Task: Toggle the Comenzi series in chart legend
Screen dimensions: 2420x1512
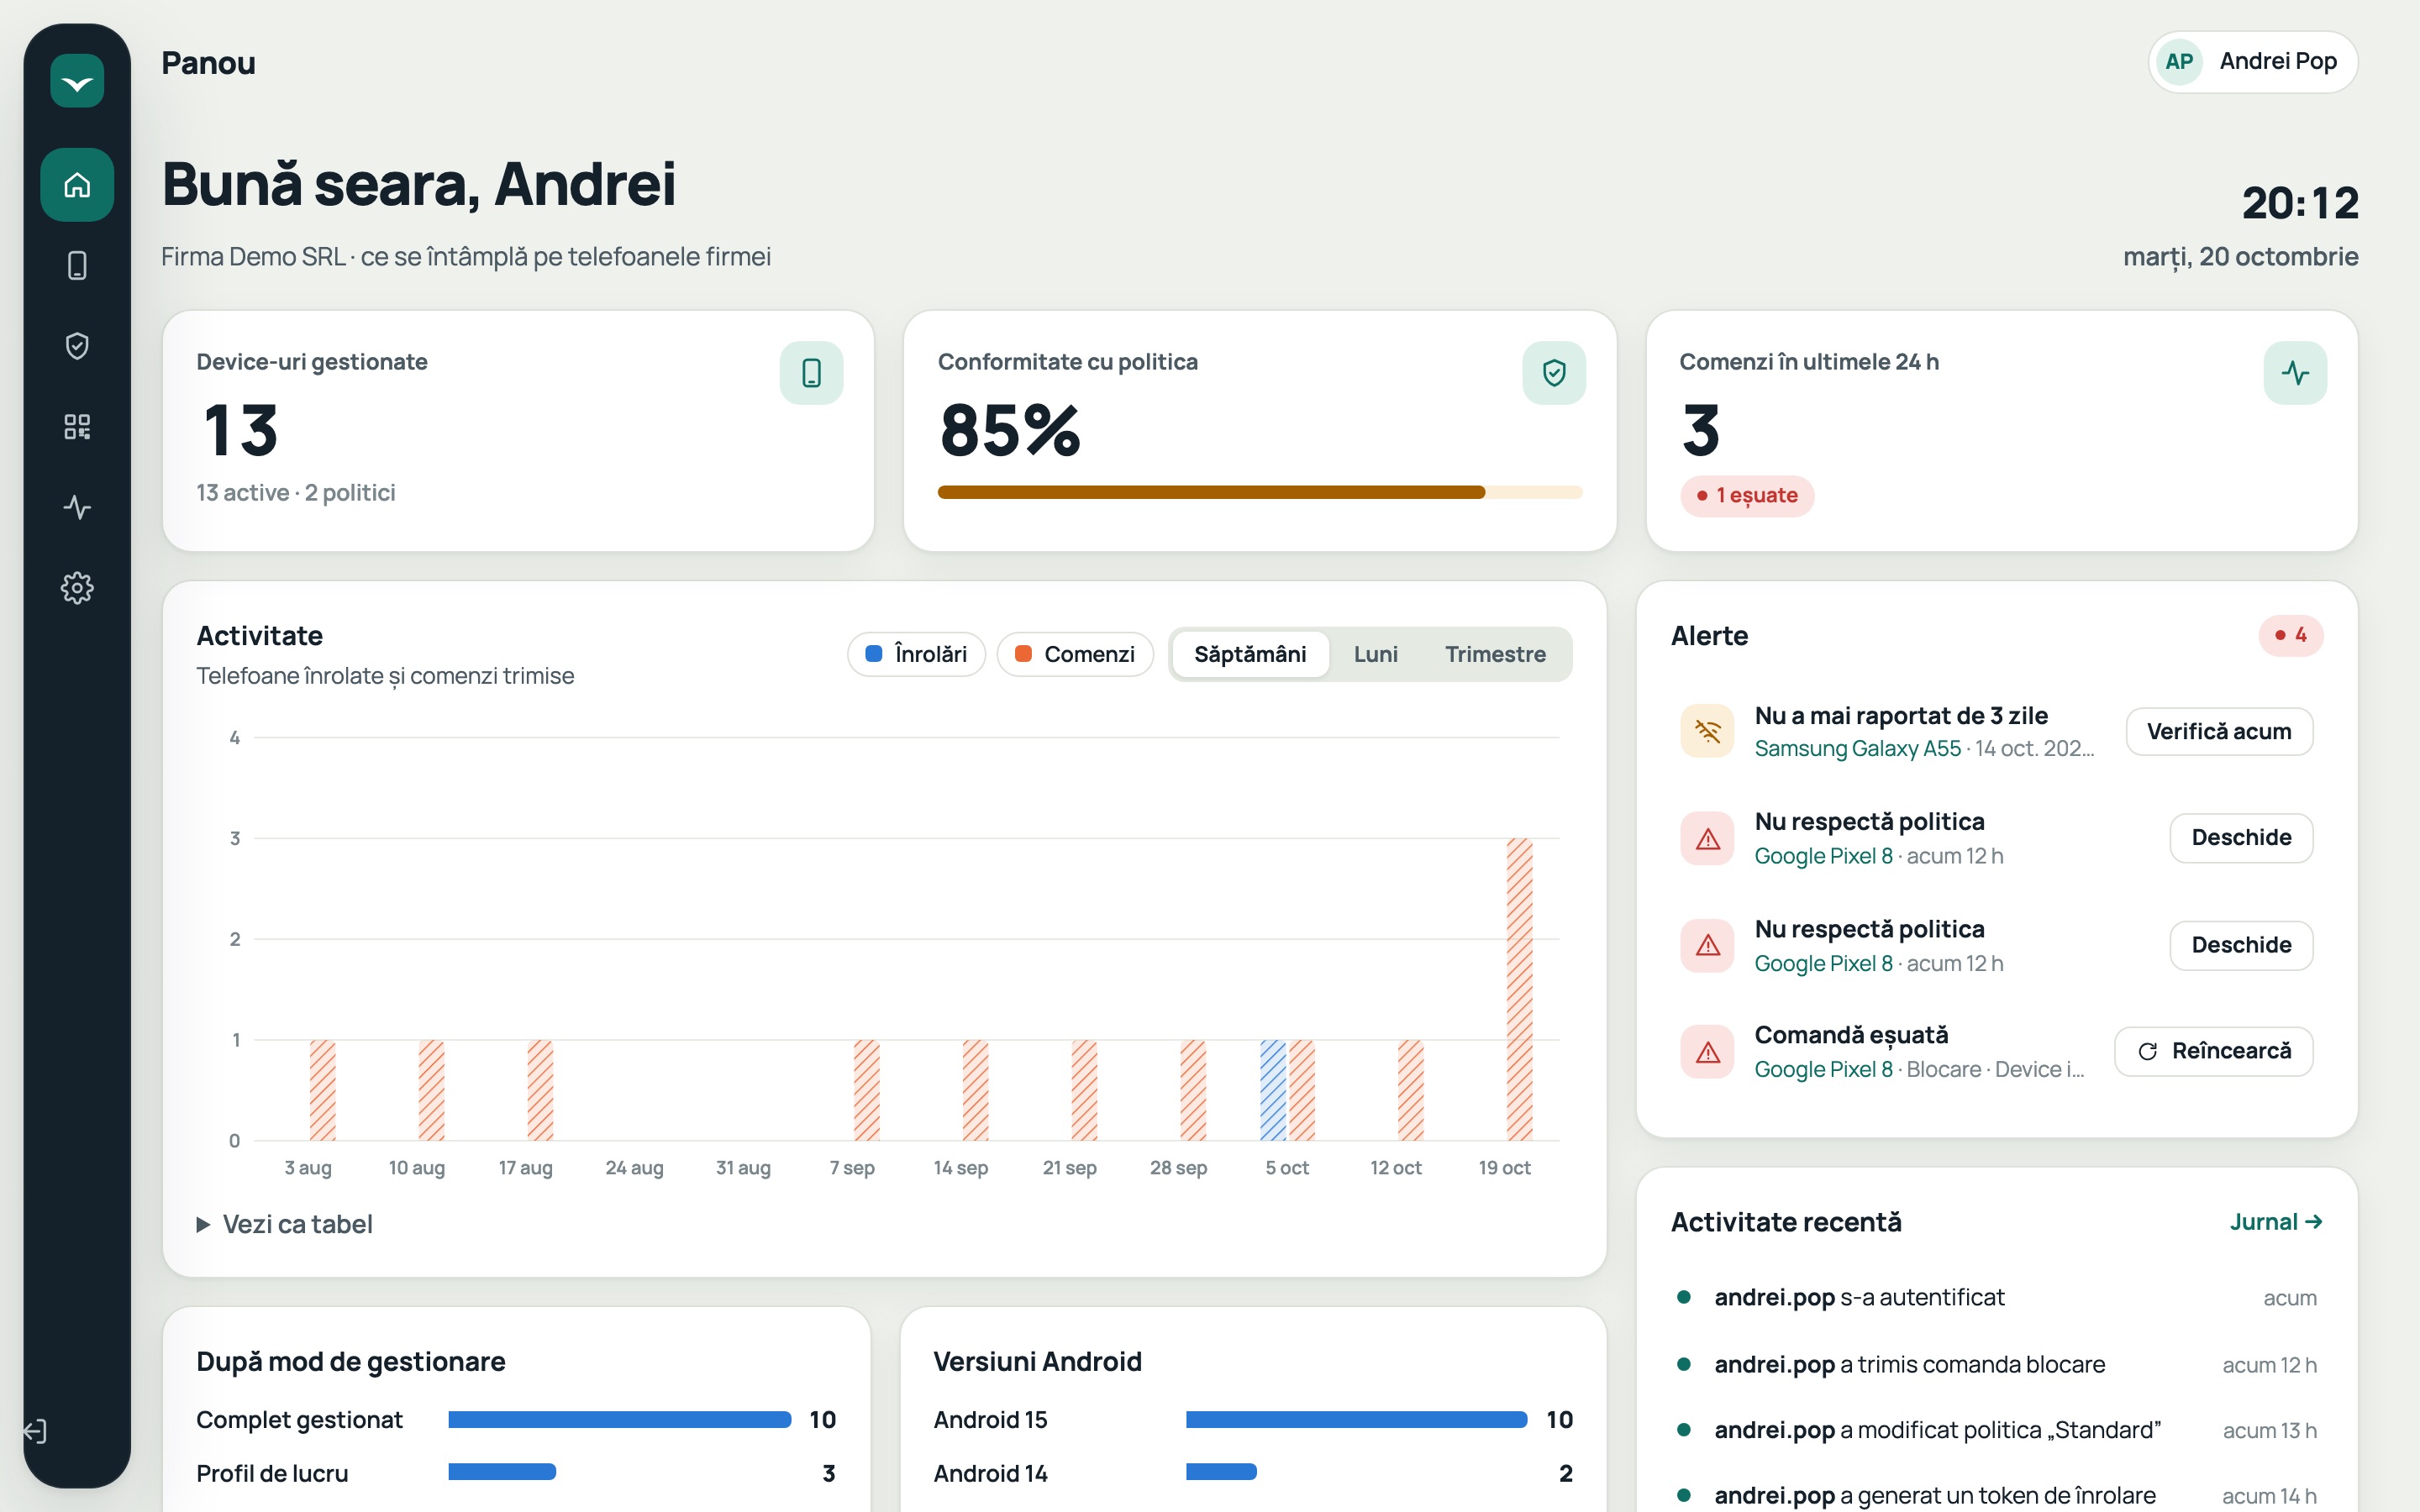Action: tap(1075, 654)
